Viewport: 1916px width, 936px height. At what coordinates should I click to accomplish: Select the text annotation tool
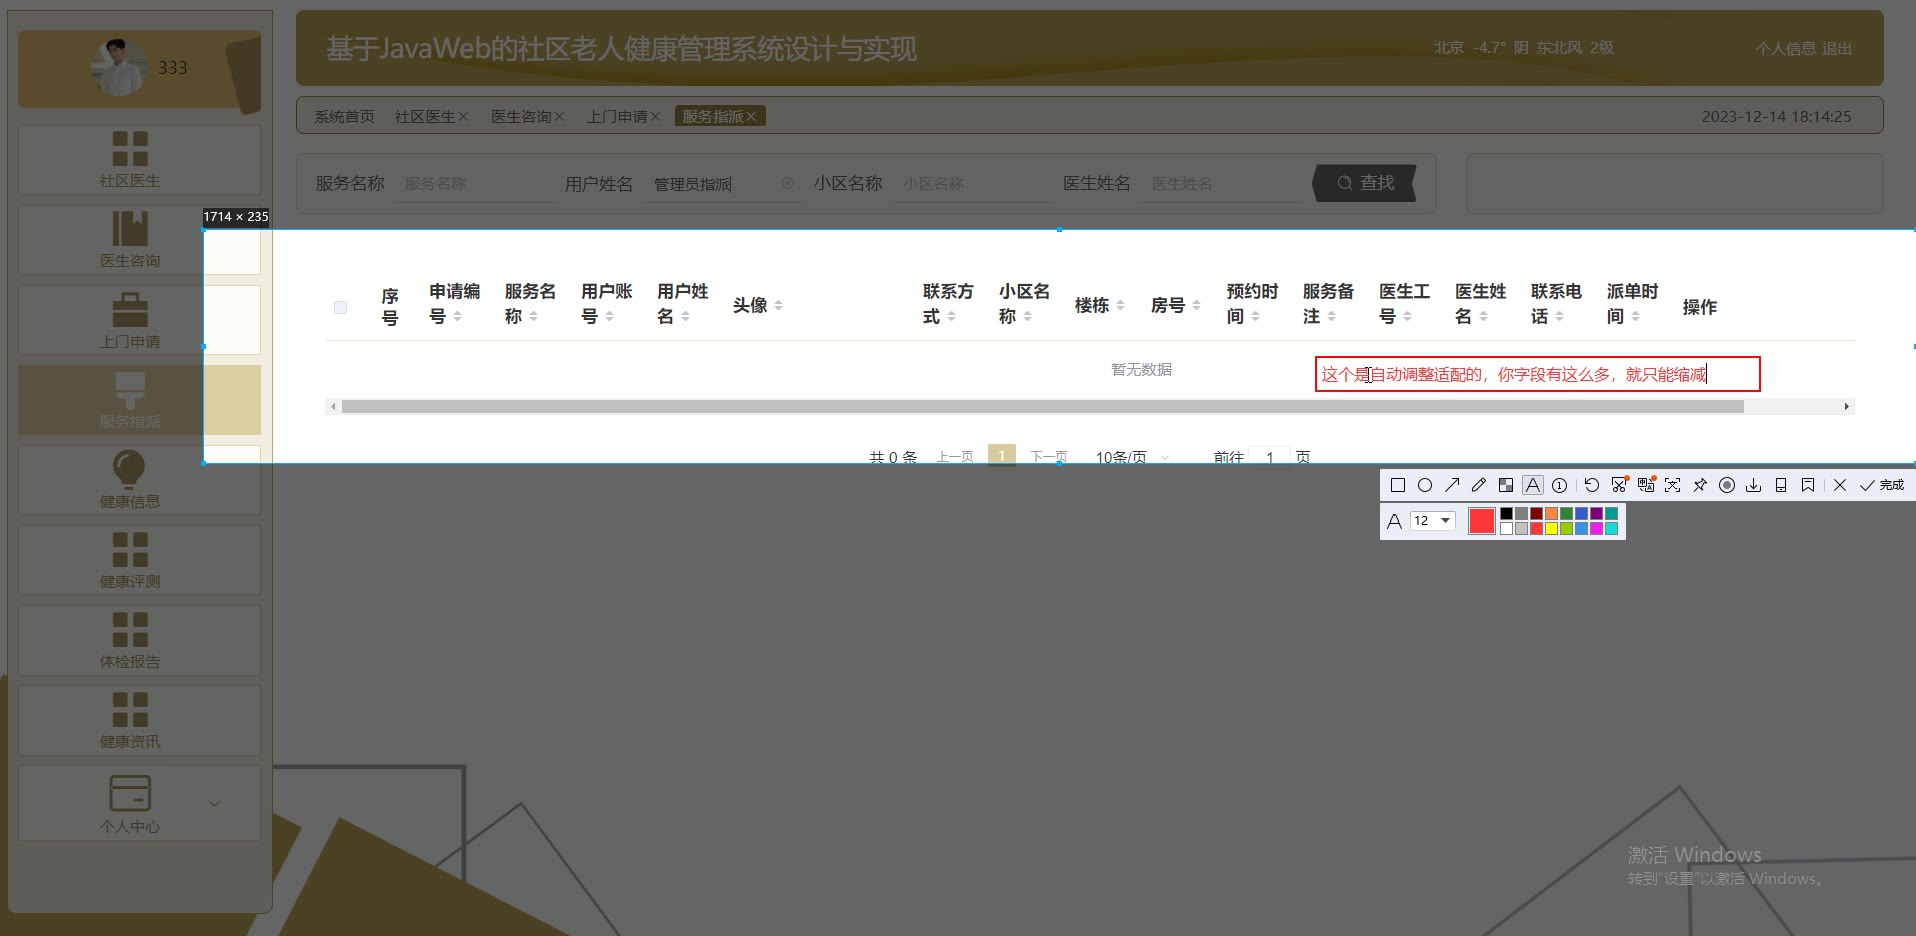[x=1533, y=485]
